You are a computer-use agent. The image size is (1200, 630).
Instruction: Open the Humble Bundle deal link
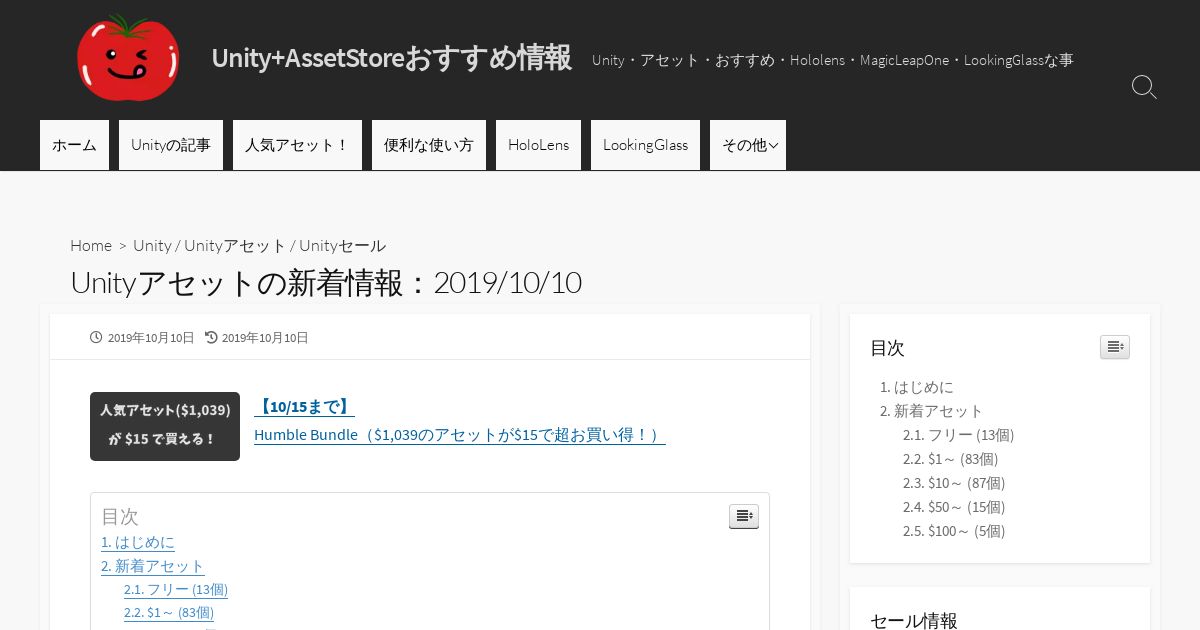tap(459, 435)
